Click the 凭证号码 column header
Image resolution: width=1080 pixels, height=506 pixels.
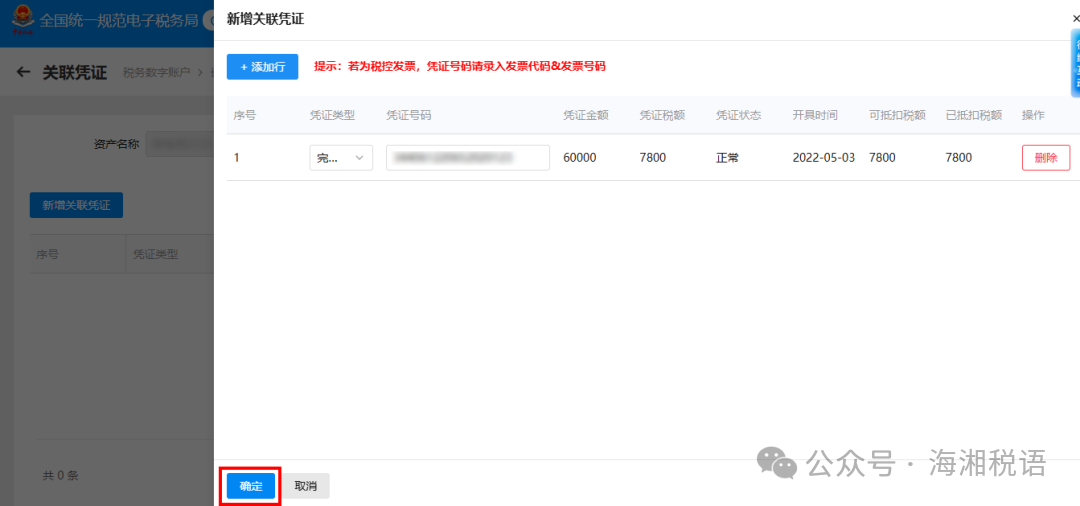pos(408,115)
